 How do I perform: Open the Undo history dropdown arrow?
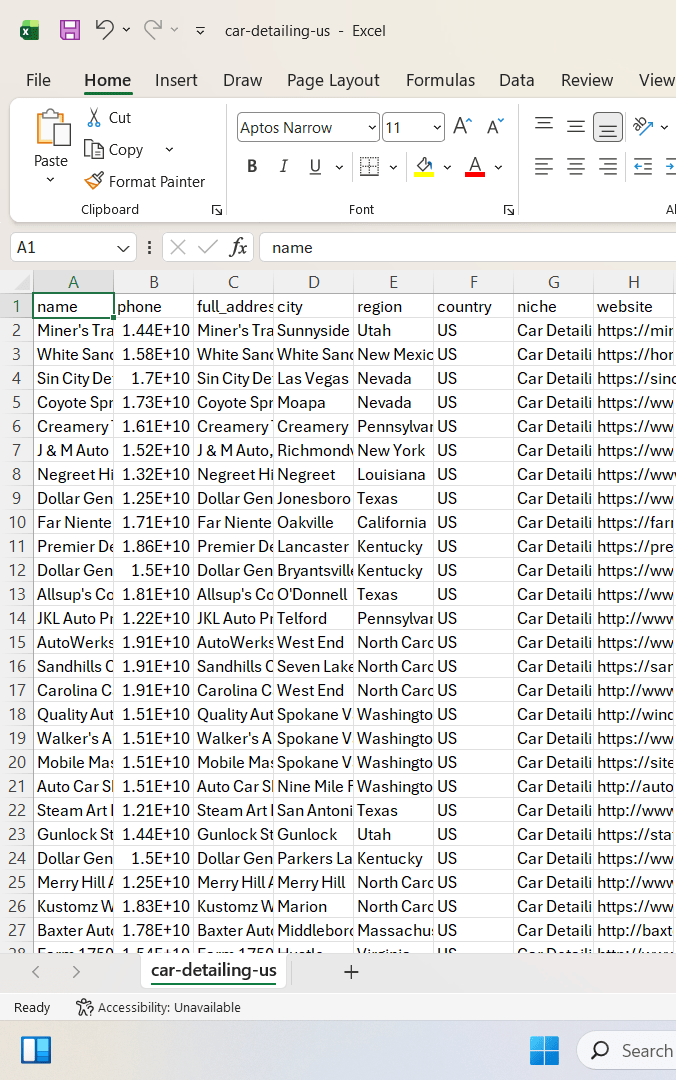click(126, 30)
